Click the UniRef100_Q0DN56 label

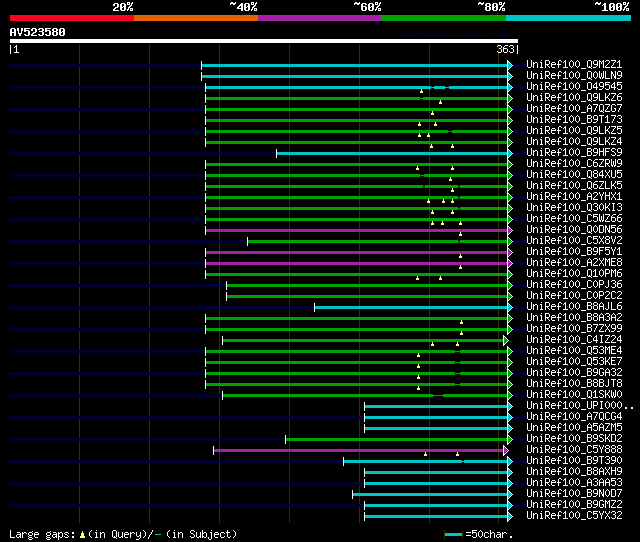pos(574,230)
